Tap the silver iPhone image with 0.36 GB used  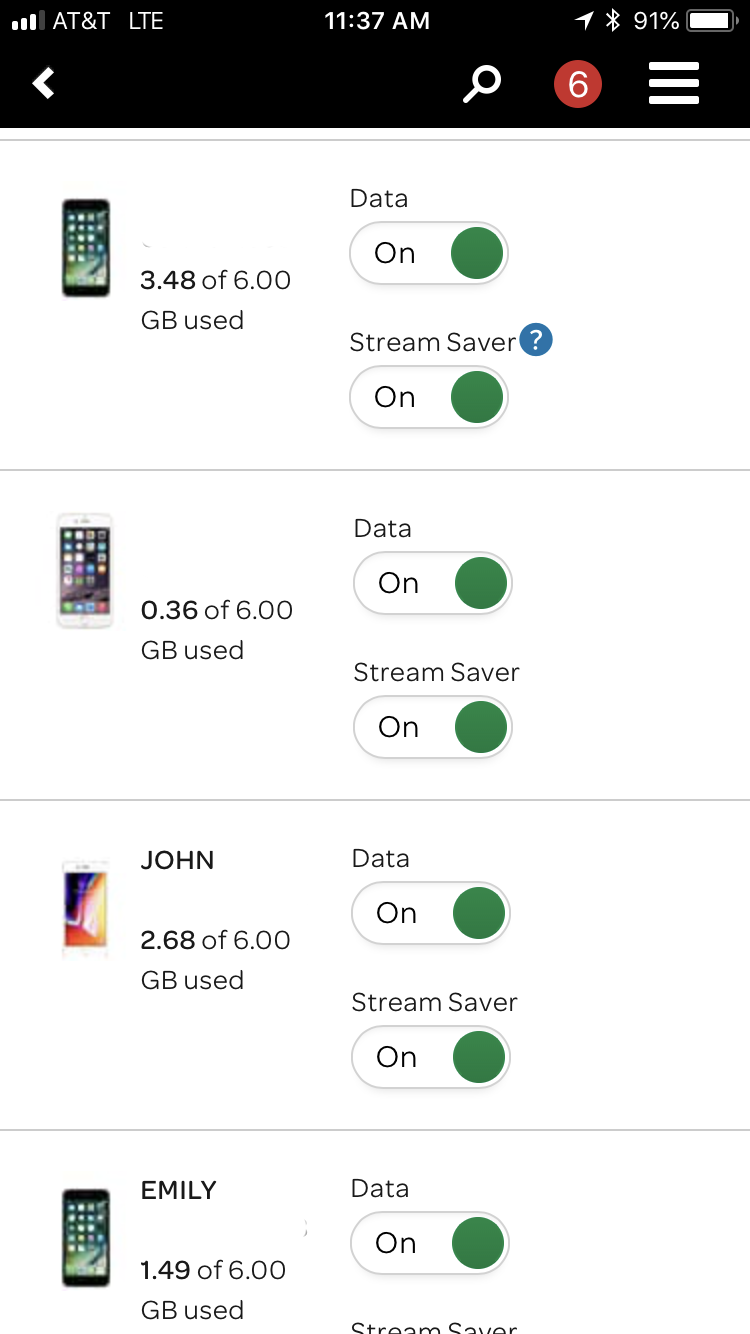pos(86,571)
